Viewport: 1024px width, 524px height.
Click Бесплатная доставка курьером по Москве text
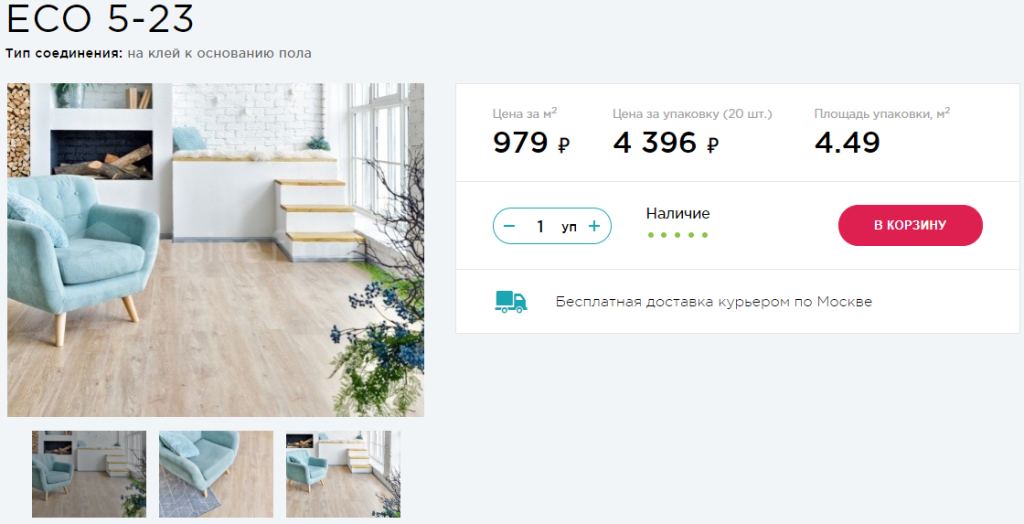point(714,302)
